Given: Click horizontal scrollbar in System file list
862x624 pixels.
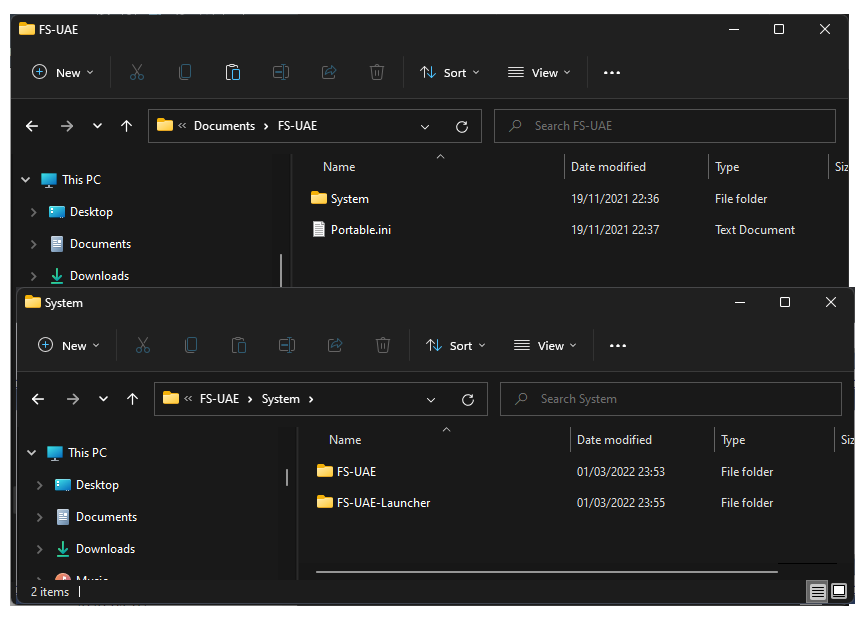Looking at the screenshot, I should pos(546,572).
